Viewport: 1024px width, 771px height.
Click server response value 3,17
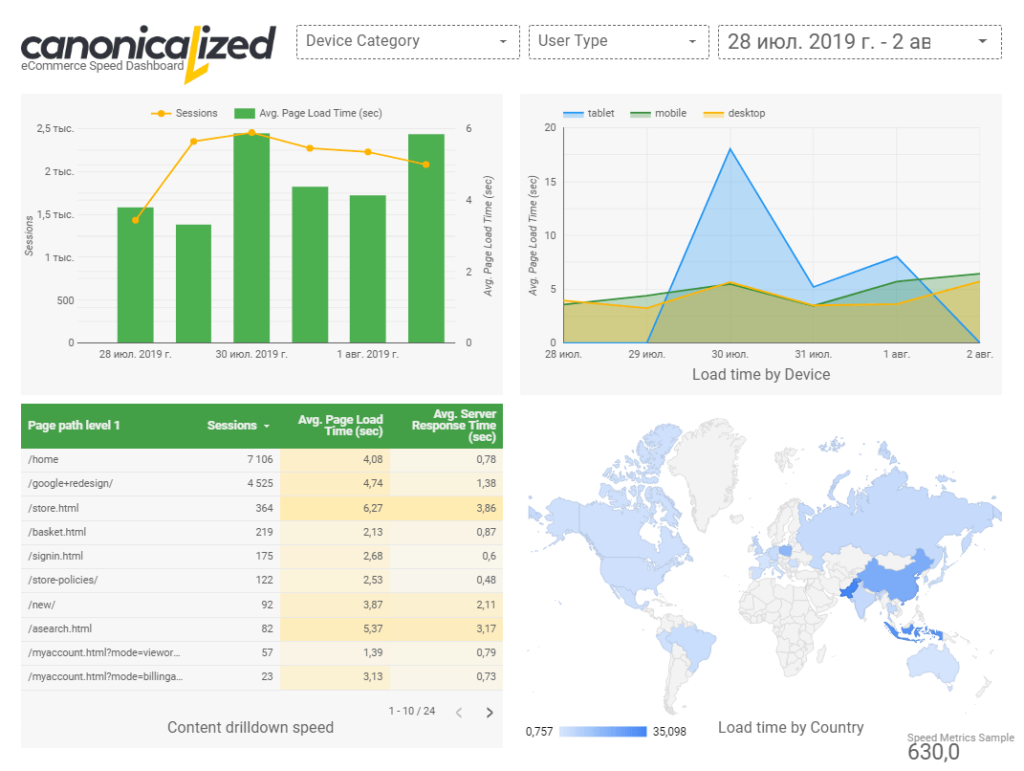tap(486, 629)
